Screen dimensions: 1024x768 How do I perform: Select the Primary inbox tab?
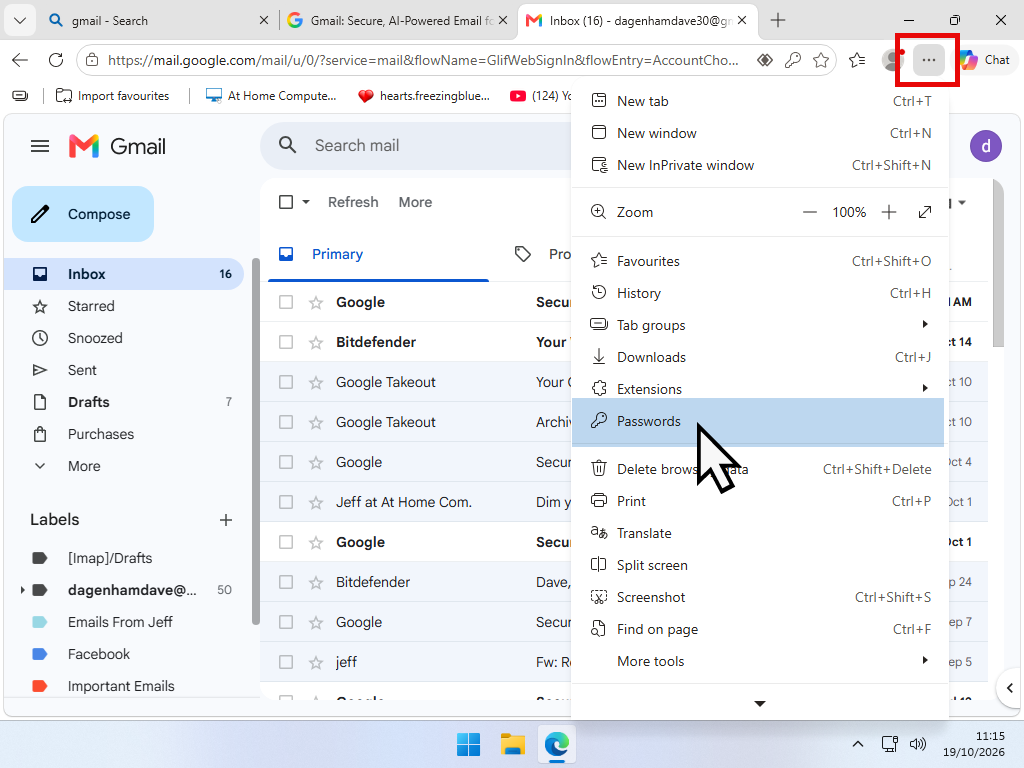[379, 254]
